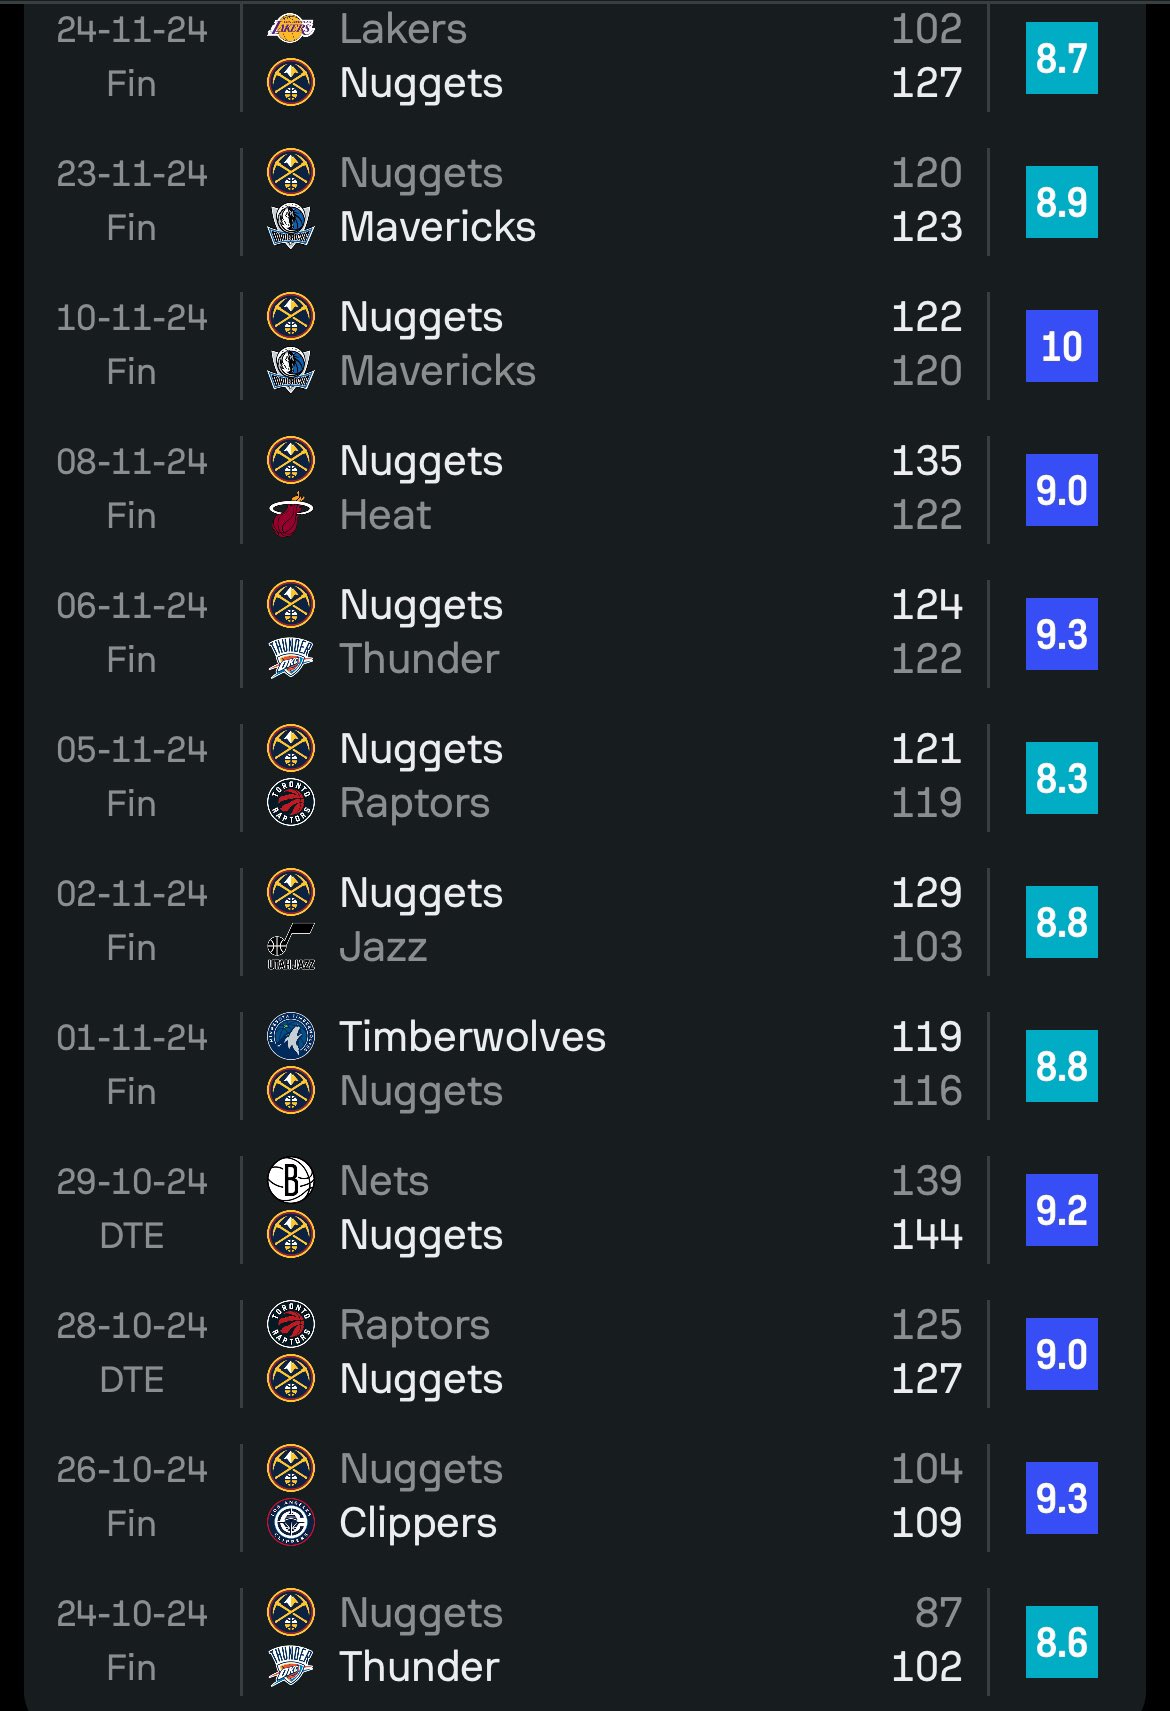Click the perfect 10 rating badge
This screenshot has width=1170, height=1711.
click(1061, 346)
